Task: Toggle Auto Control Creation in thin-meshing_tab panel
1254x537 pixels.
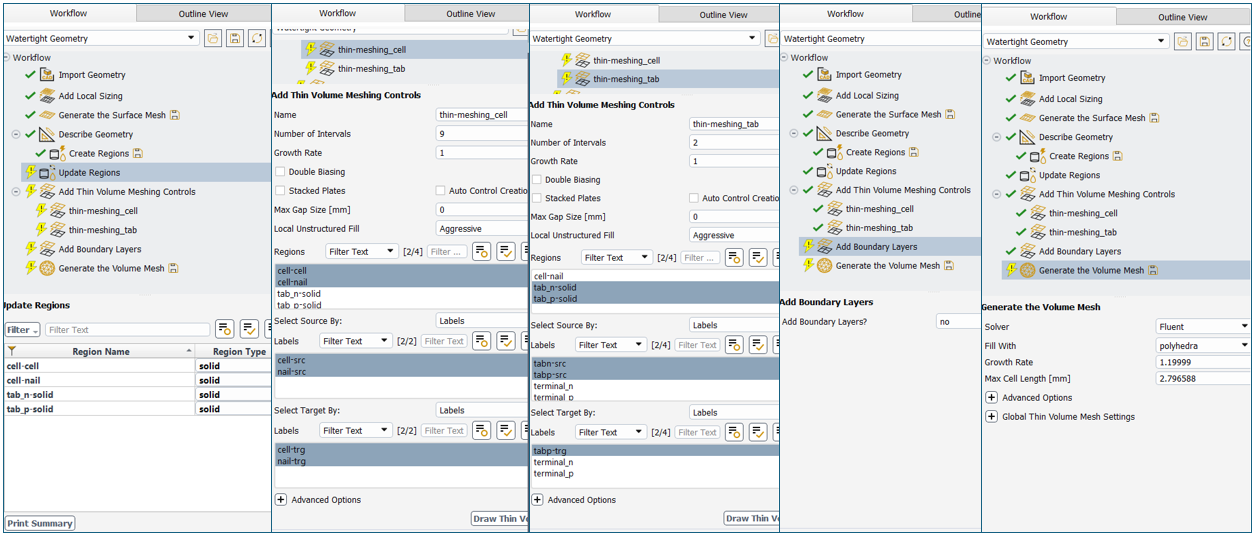Action: 694,198
